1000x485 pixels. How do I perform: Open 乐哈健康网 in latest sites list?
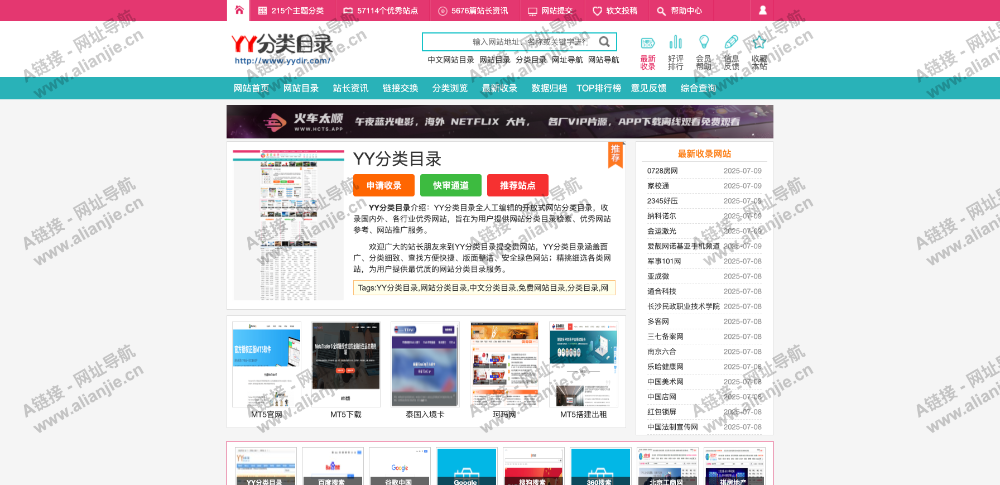click(x=665, y=366)
